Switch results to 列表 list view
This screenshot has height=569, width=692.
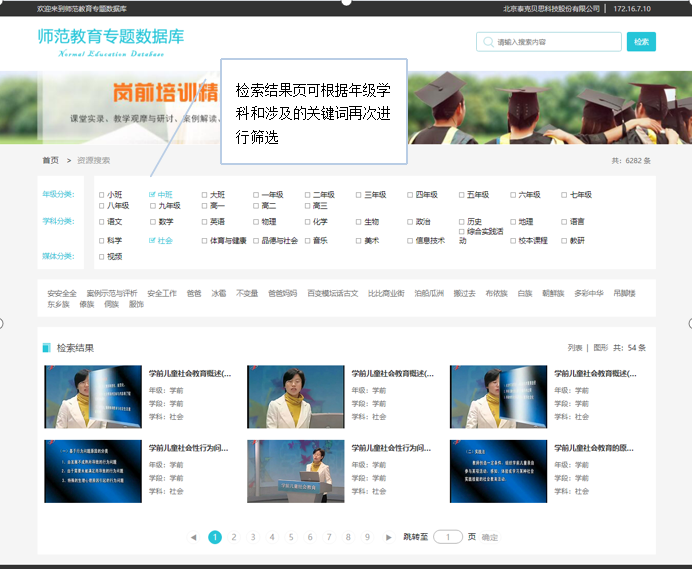coord(574,348)
